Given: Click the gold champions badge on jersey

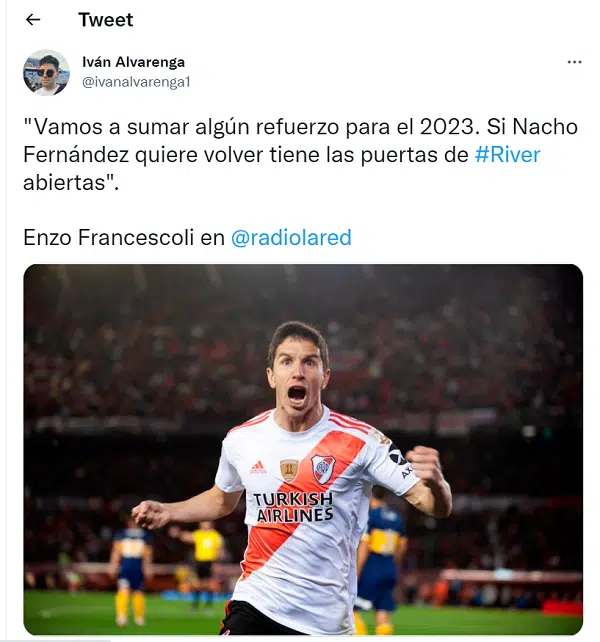Looking at the screenshot, I should (289, 470).
